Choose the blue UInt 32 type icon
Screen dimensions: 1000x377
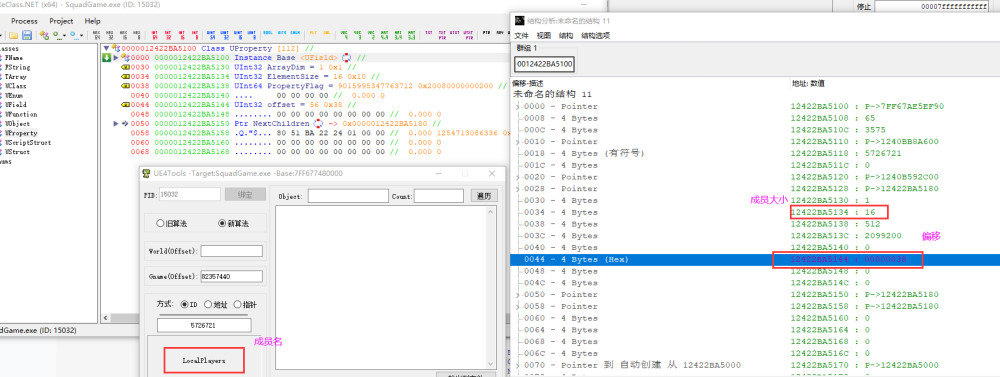pos(224,35)
